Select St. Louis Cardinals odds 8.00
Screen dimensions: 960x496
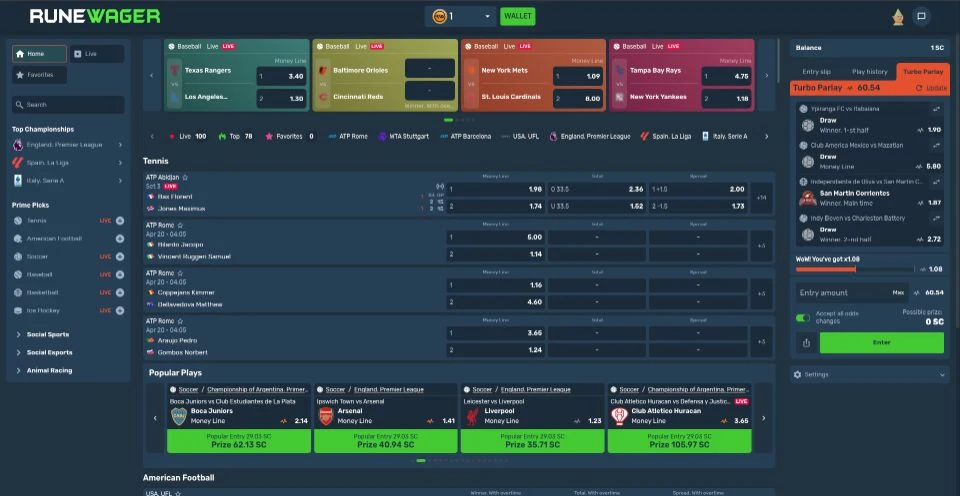[x=577, y=99]
